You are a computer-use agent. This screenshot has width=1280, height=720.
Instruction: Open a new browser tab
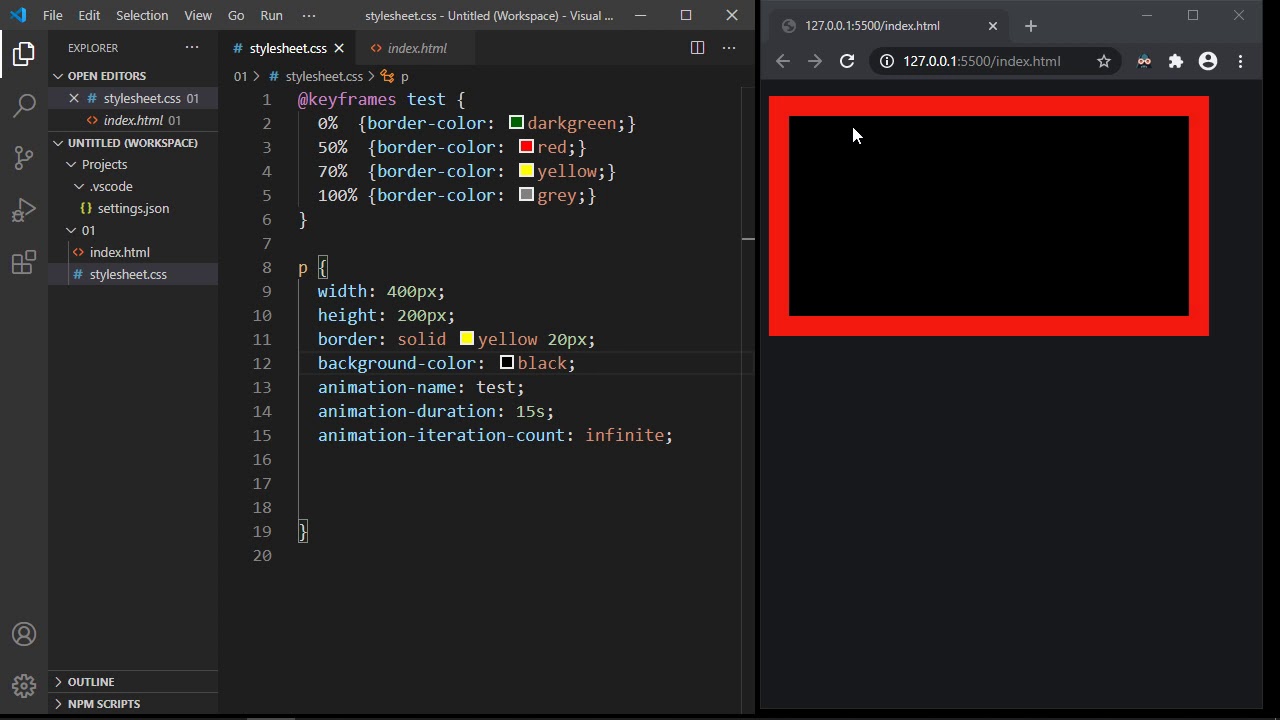(1031, 26)
